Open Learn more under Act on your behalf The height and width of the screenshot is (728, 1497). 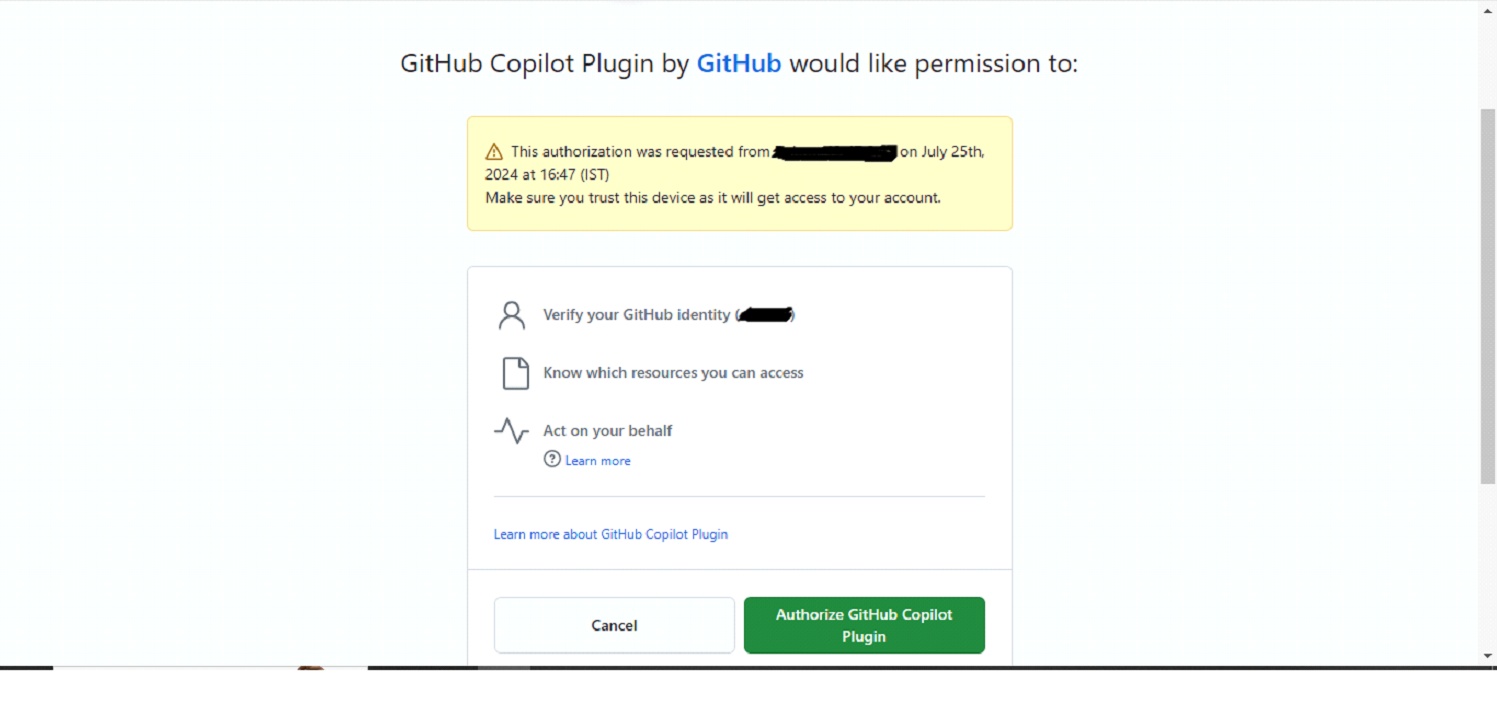[x=597, y=460]
